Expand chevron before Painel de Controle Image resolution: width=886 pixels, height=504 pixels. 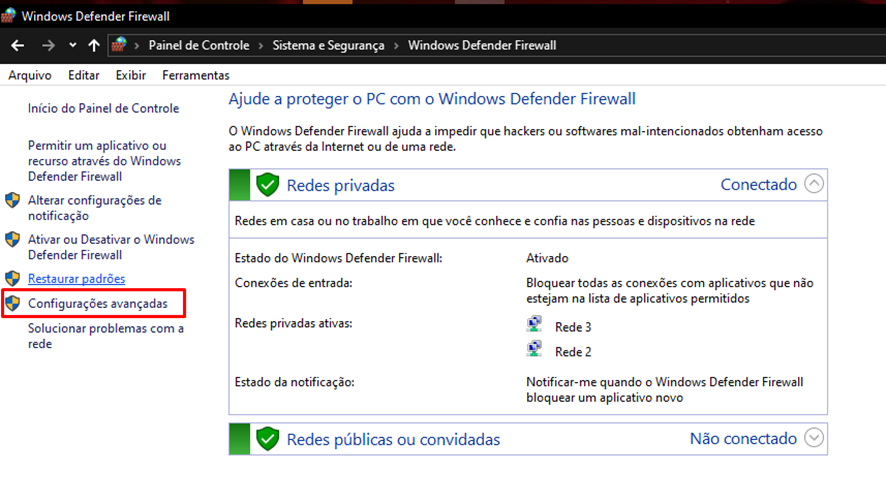[137, 46]
